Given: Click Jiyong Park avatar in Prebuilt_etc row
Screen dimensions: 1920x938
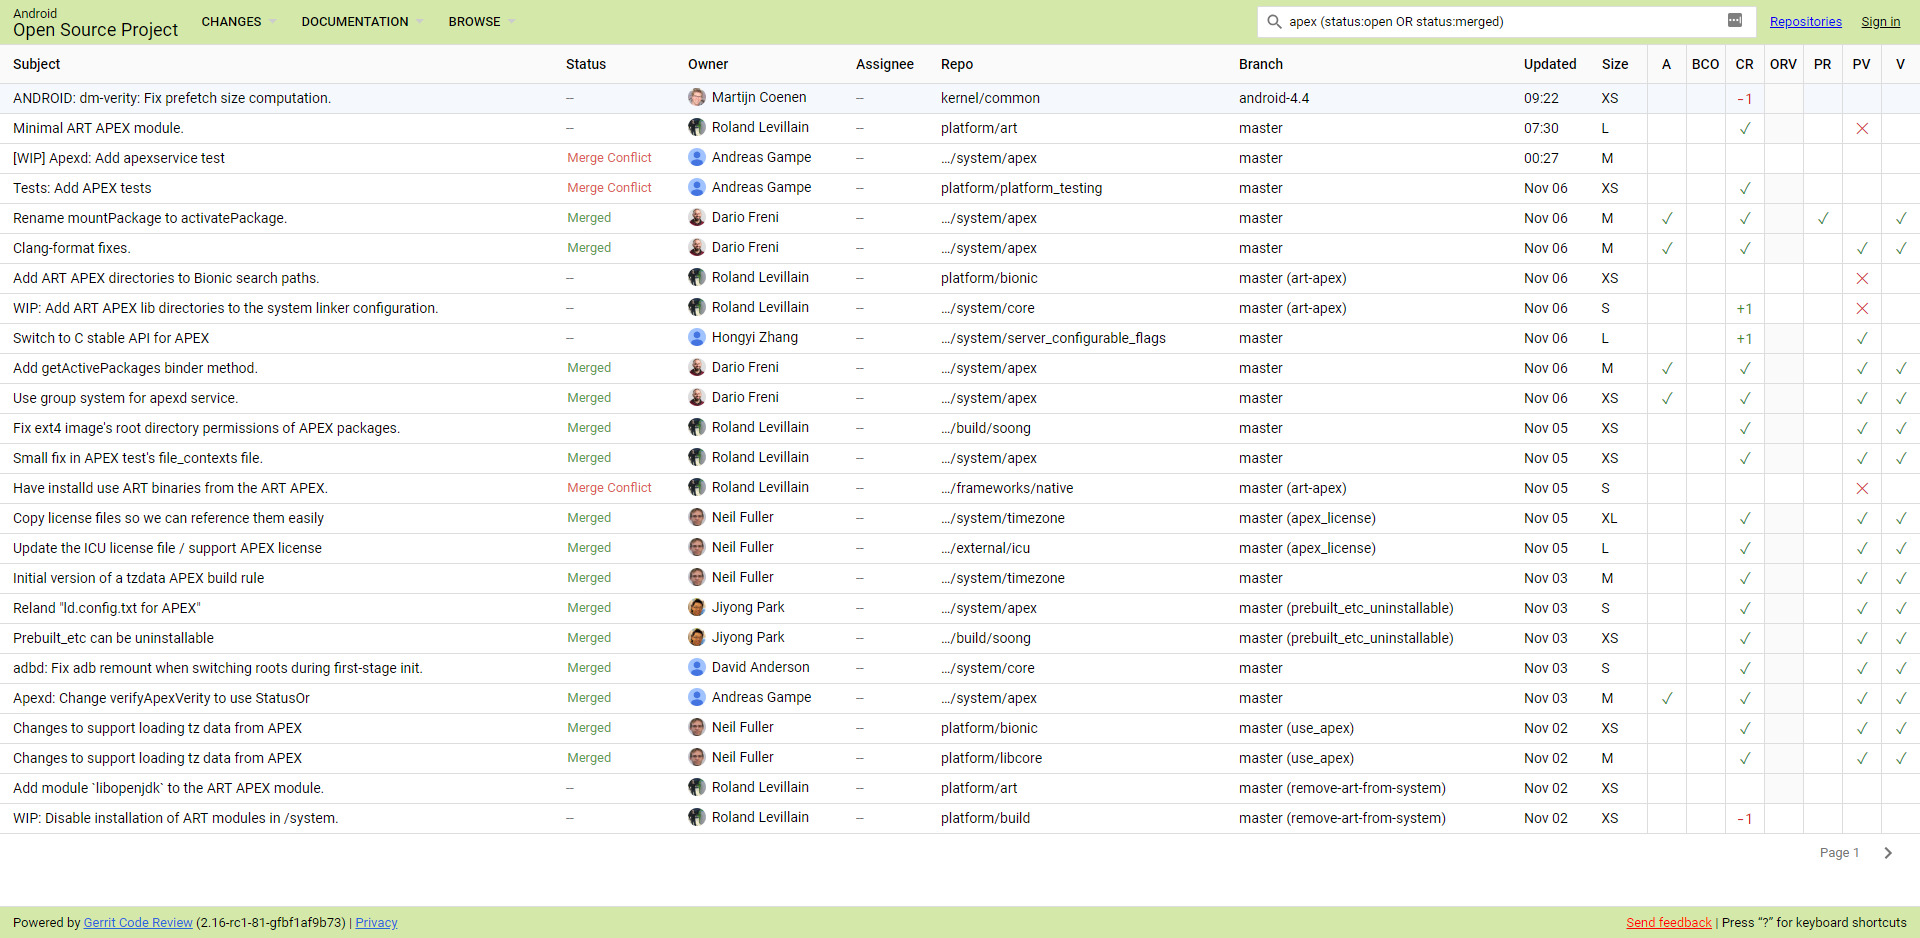Looking at the screenshot, I should click(x=697, y=637).
